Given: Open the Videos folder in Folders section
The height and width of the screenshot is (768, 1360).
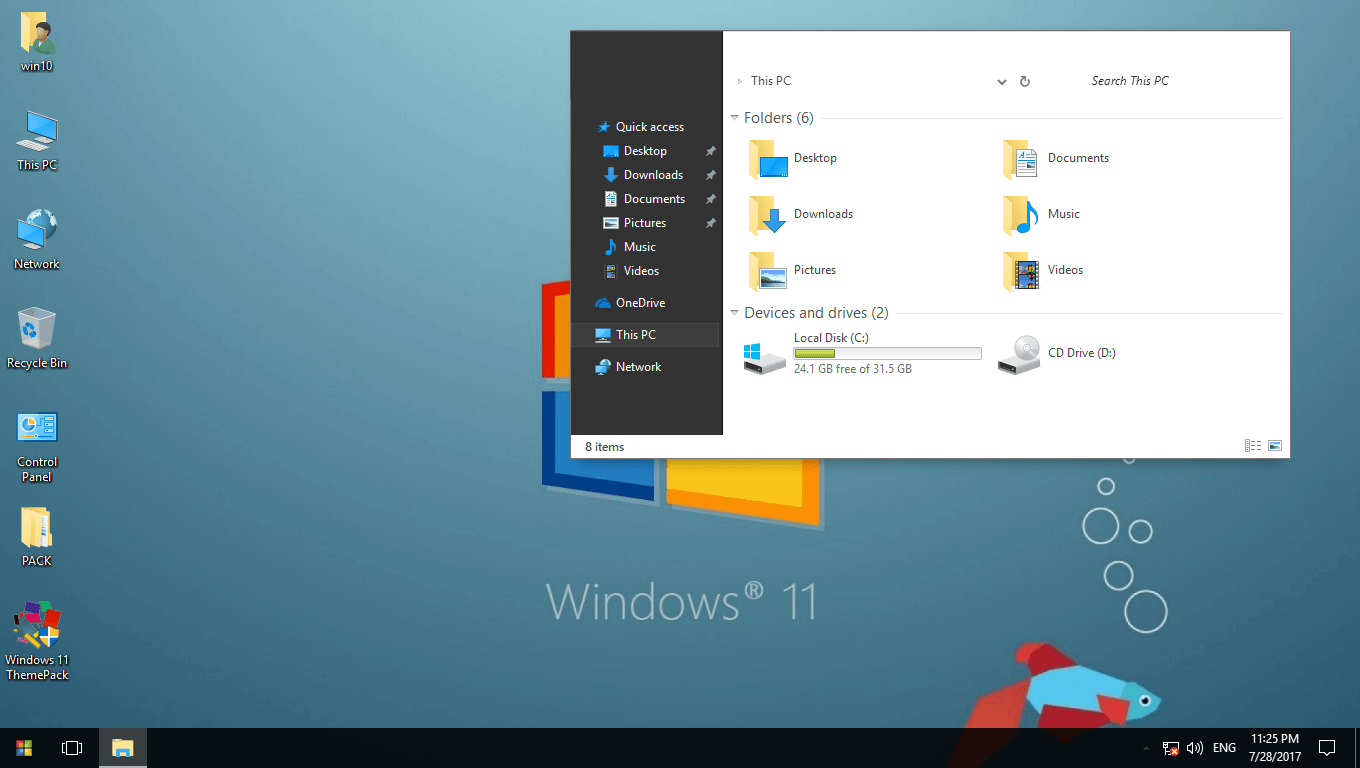Looking at the screenshot, I should (1043, 270).
